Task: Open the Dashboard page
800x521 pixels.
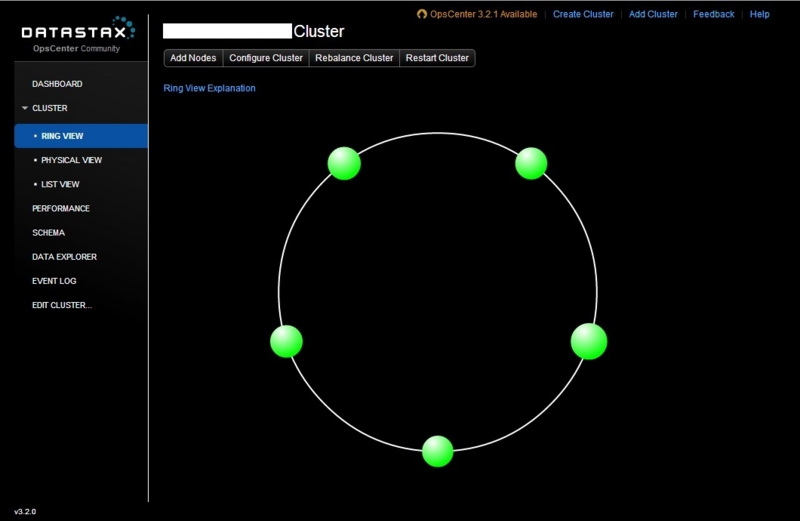Action: click(57, 84)
